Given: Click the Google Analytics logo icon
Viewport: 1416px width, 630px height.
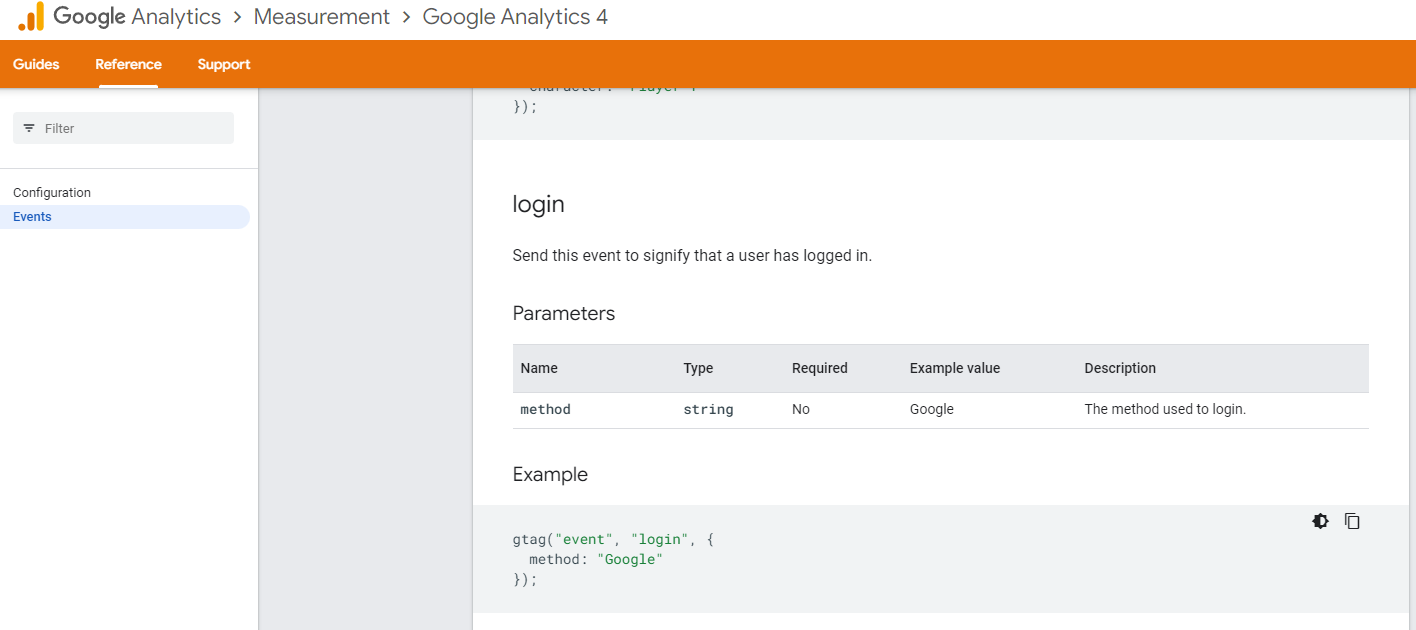Looking at the screenshot, I should (31, 17).
